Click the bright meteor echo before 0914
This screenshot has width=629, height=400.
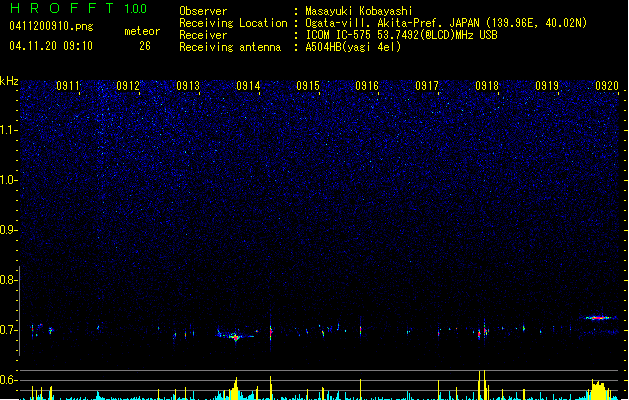coord(236,337)
